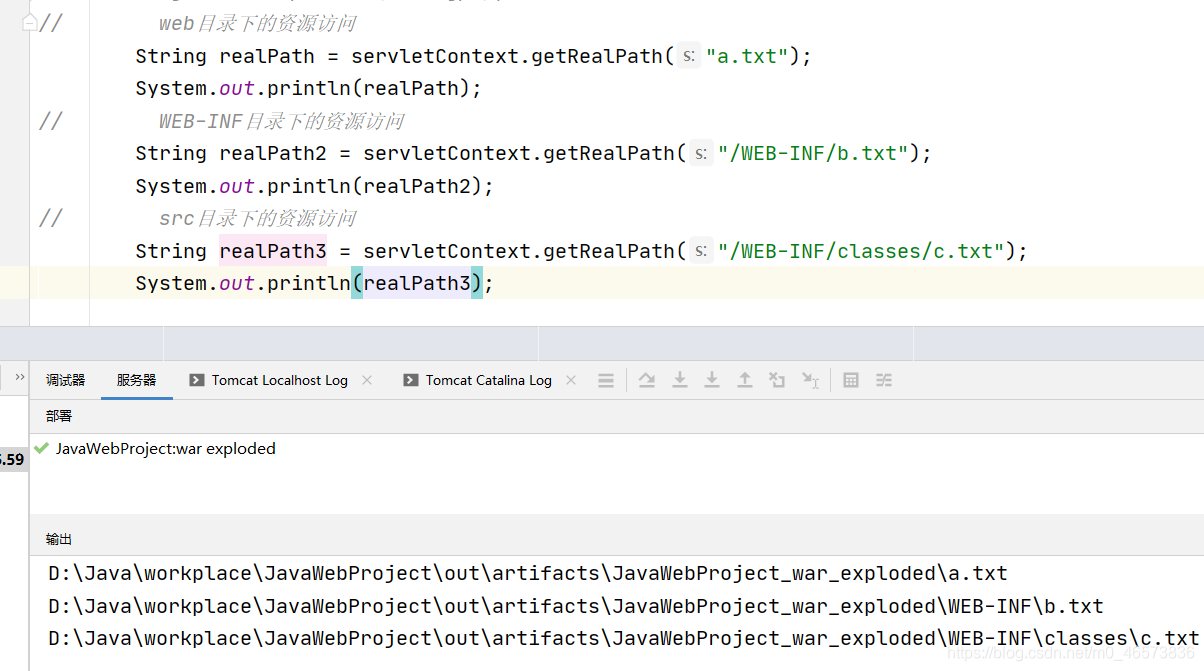Place cursor on System.out.println(realPath3) line

coord(315,283)
